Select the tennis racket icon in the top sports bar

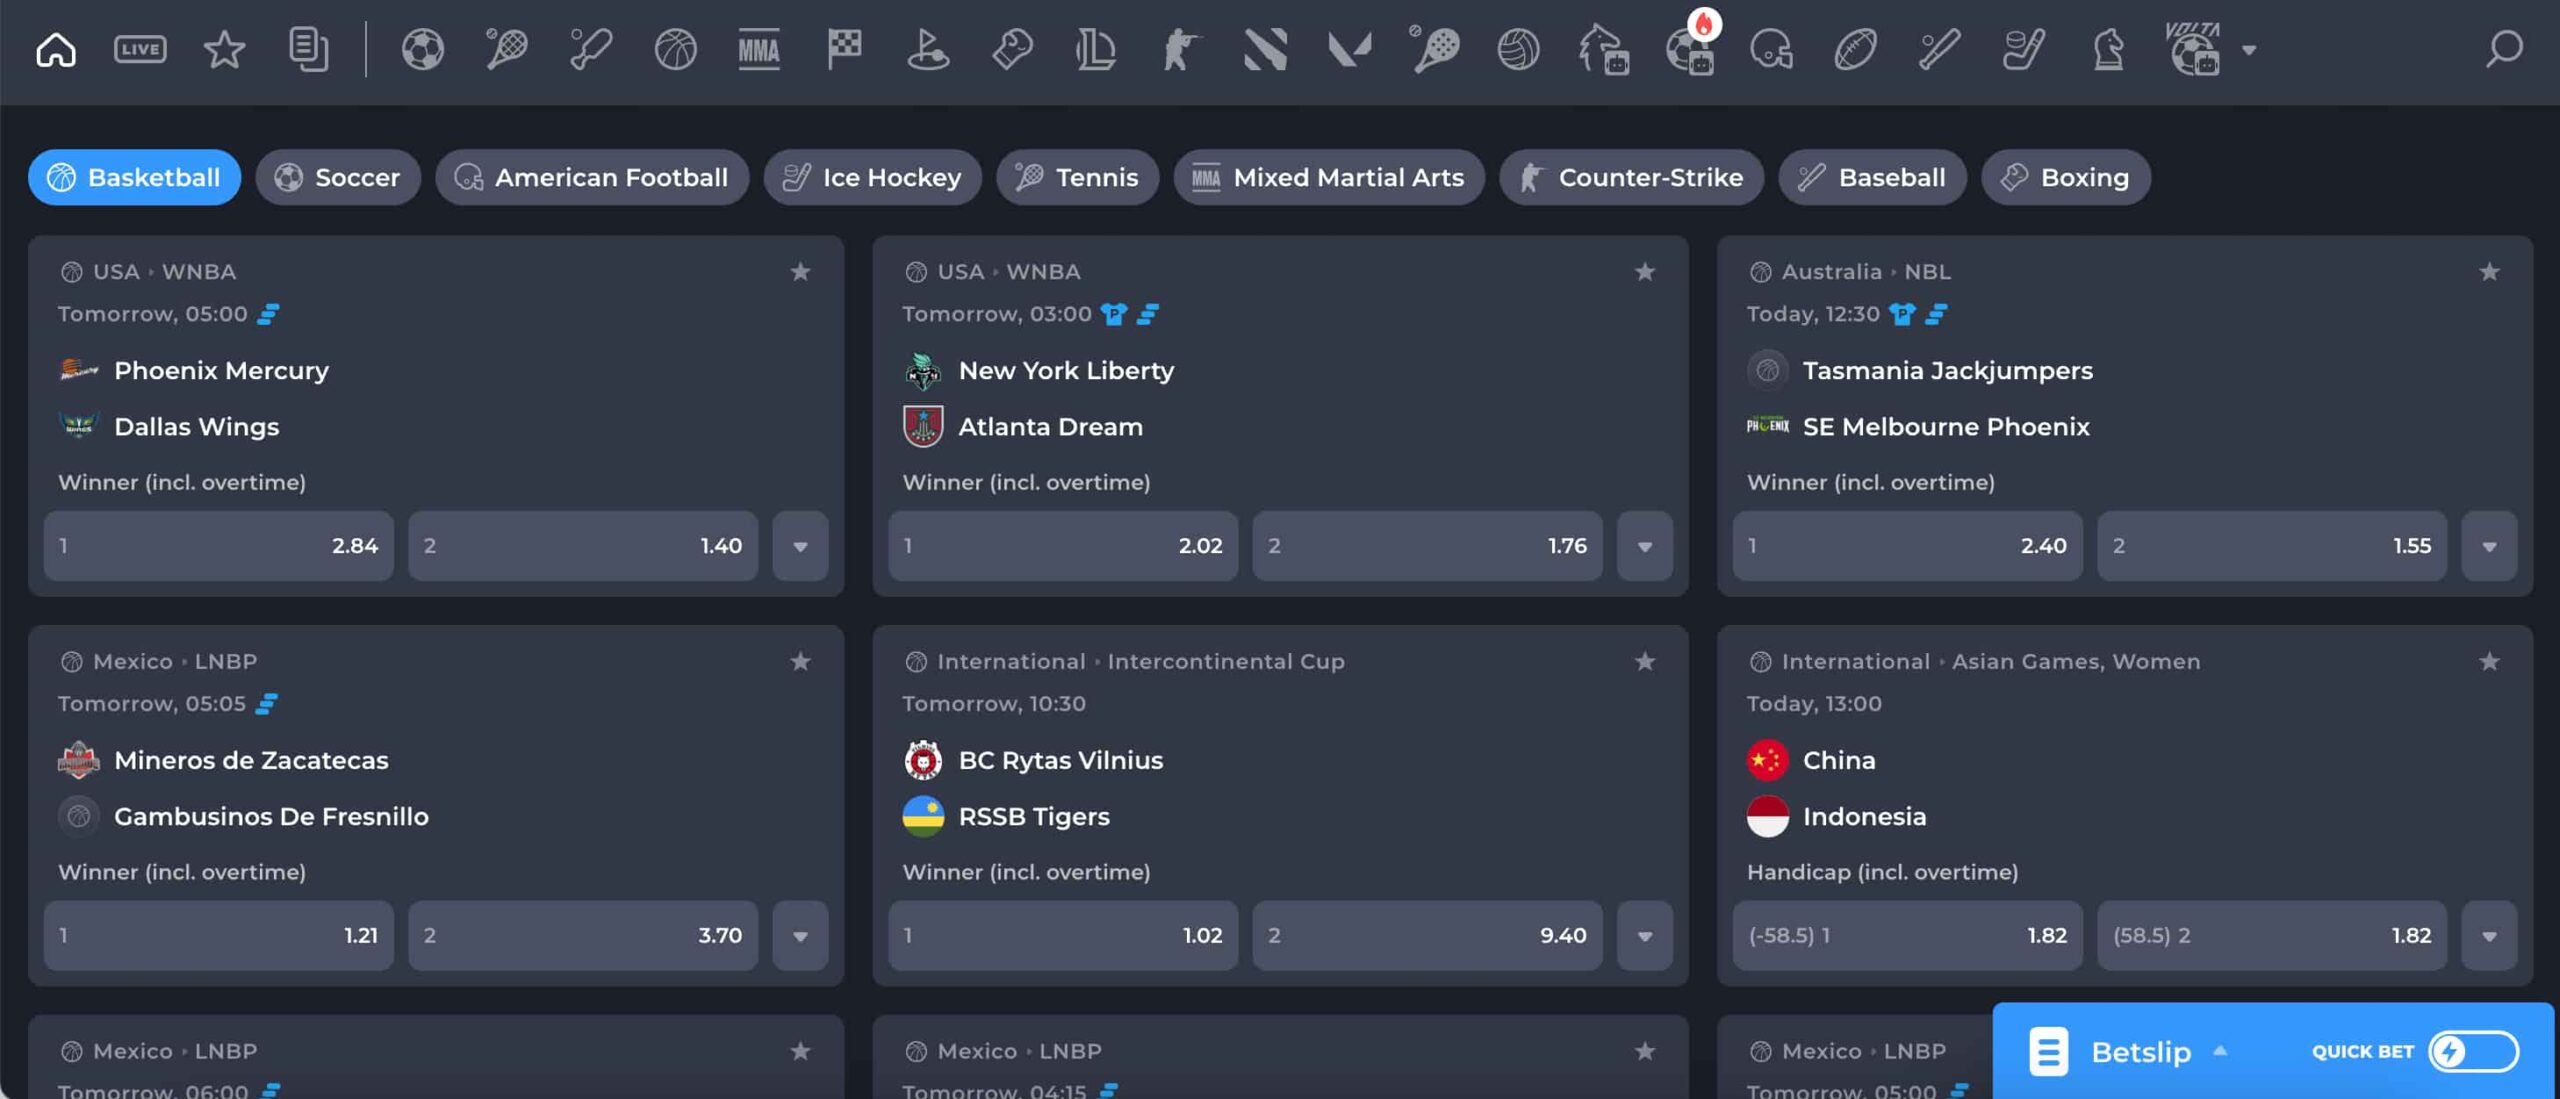click(x=507, y=49)
